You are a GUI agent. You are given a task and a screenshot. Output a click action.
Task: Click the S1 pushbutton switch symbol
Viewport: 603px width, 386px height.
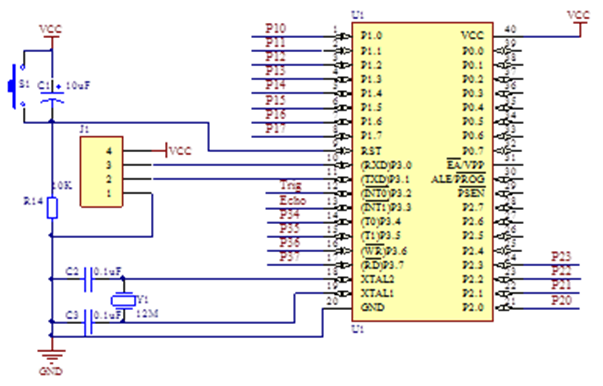coord(17,87)
